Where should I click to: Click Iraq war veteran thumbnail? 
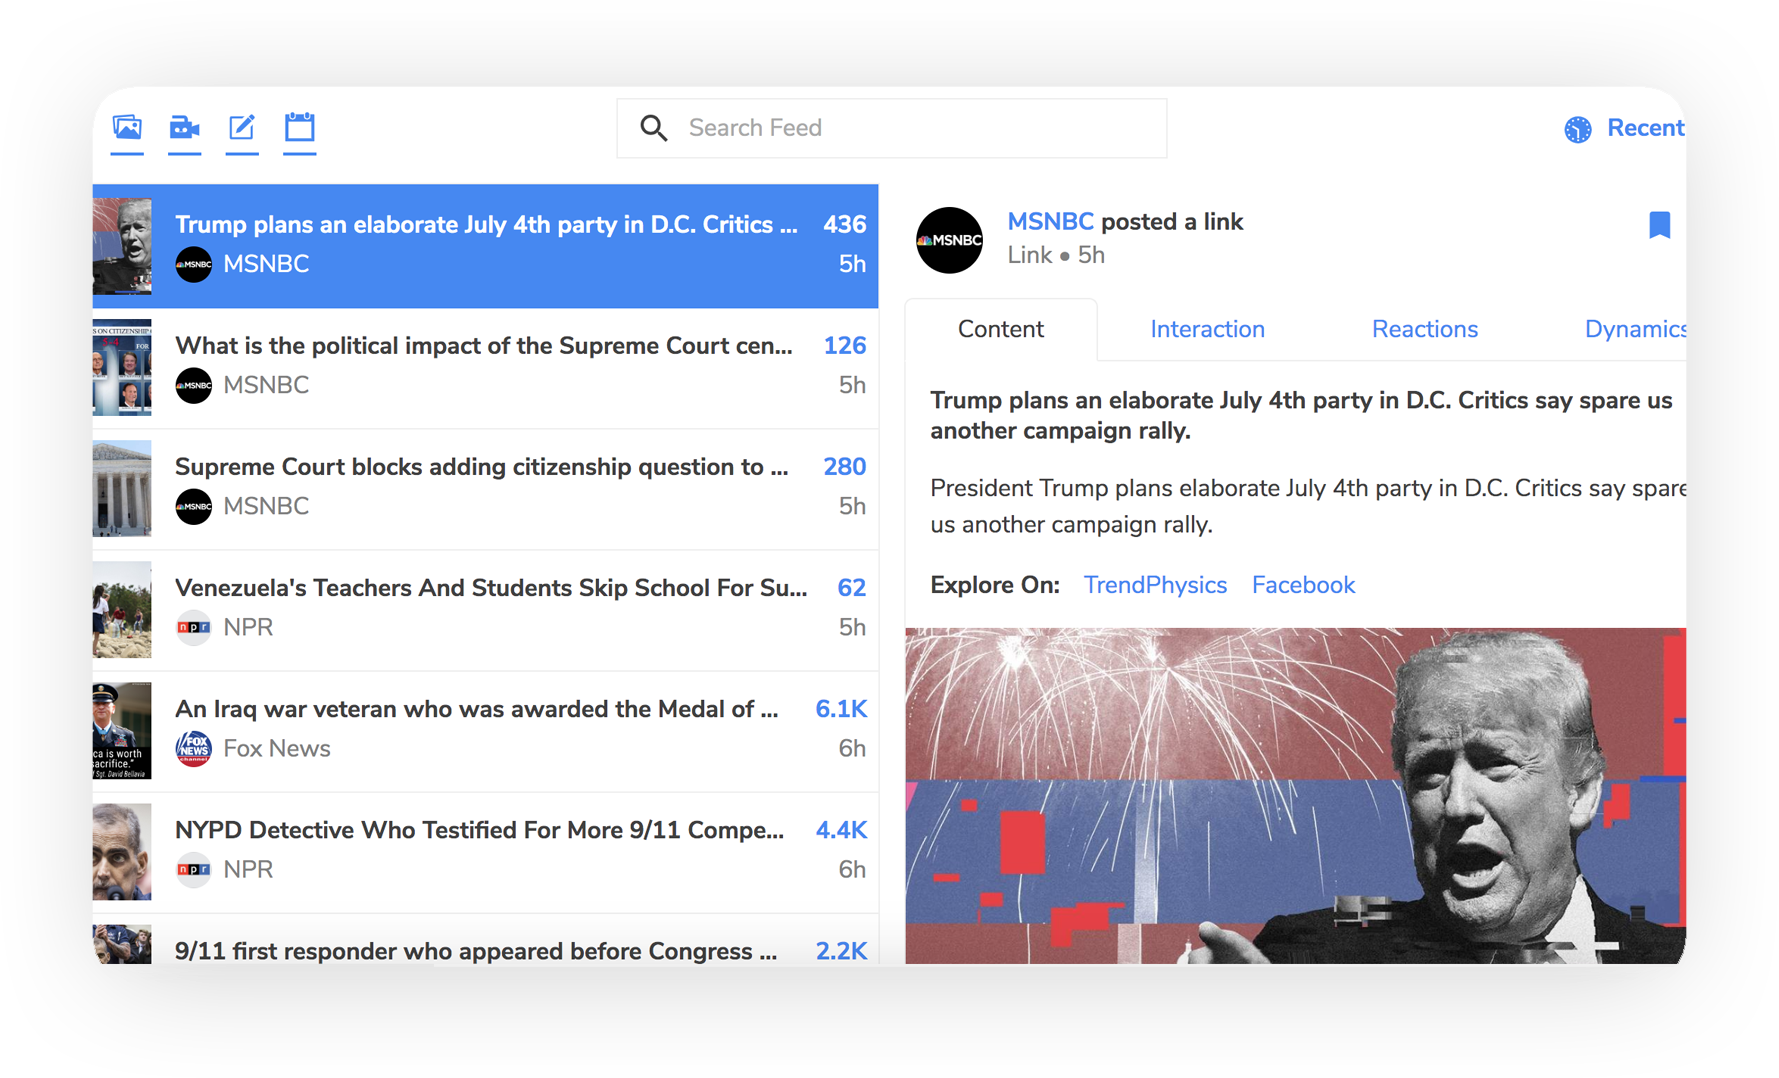click(122, 731)
